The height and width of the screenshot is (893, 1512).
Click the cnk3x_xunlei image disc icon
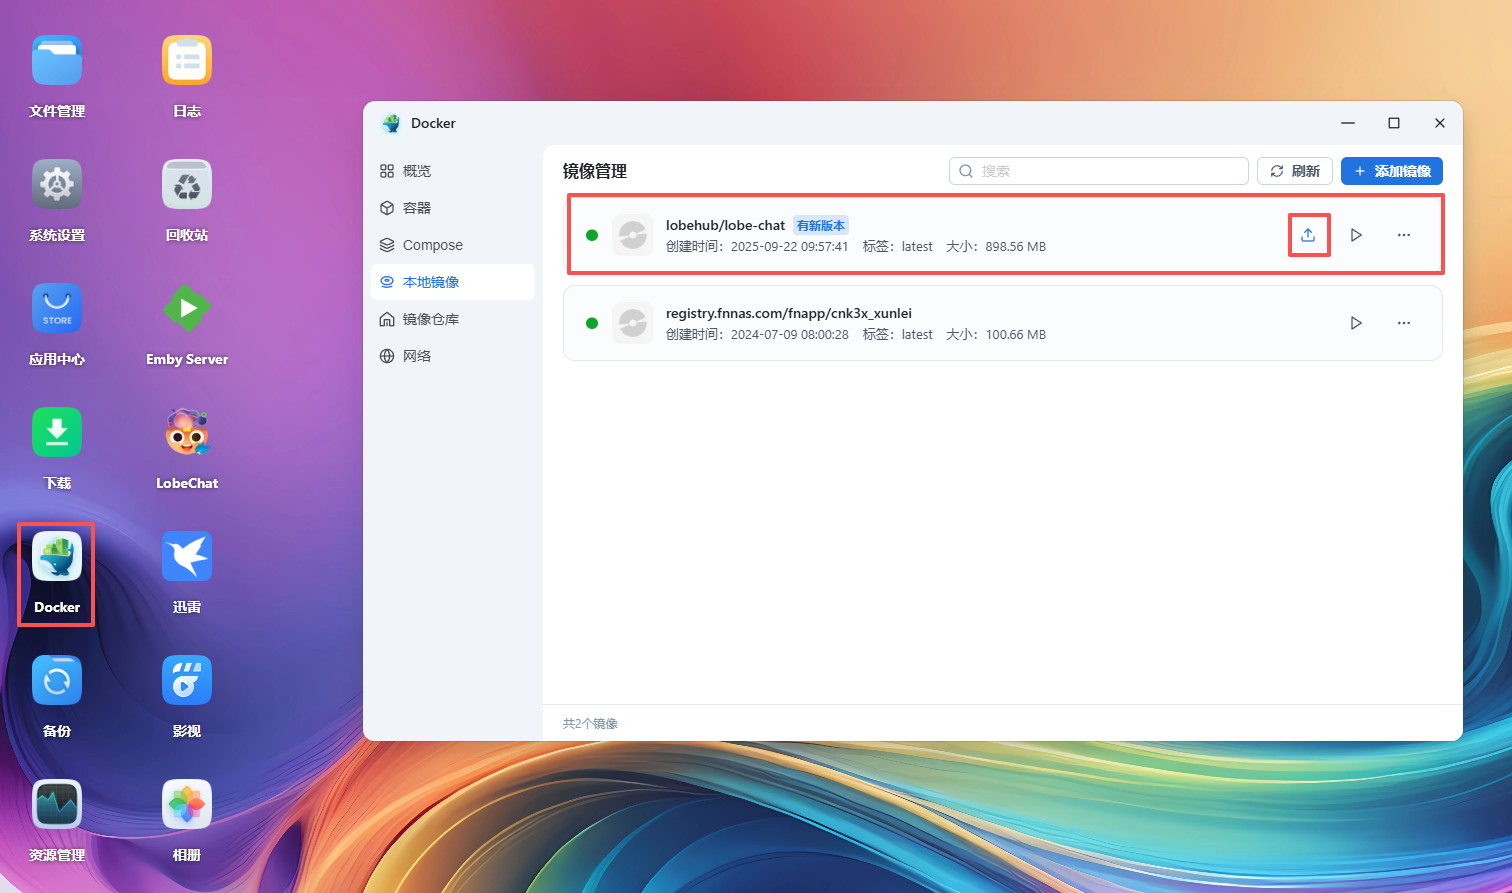coord(633,323)
